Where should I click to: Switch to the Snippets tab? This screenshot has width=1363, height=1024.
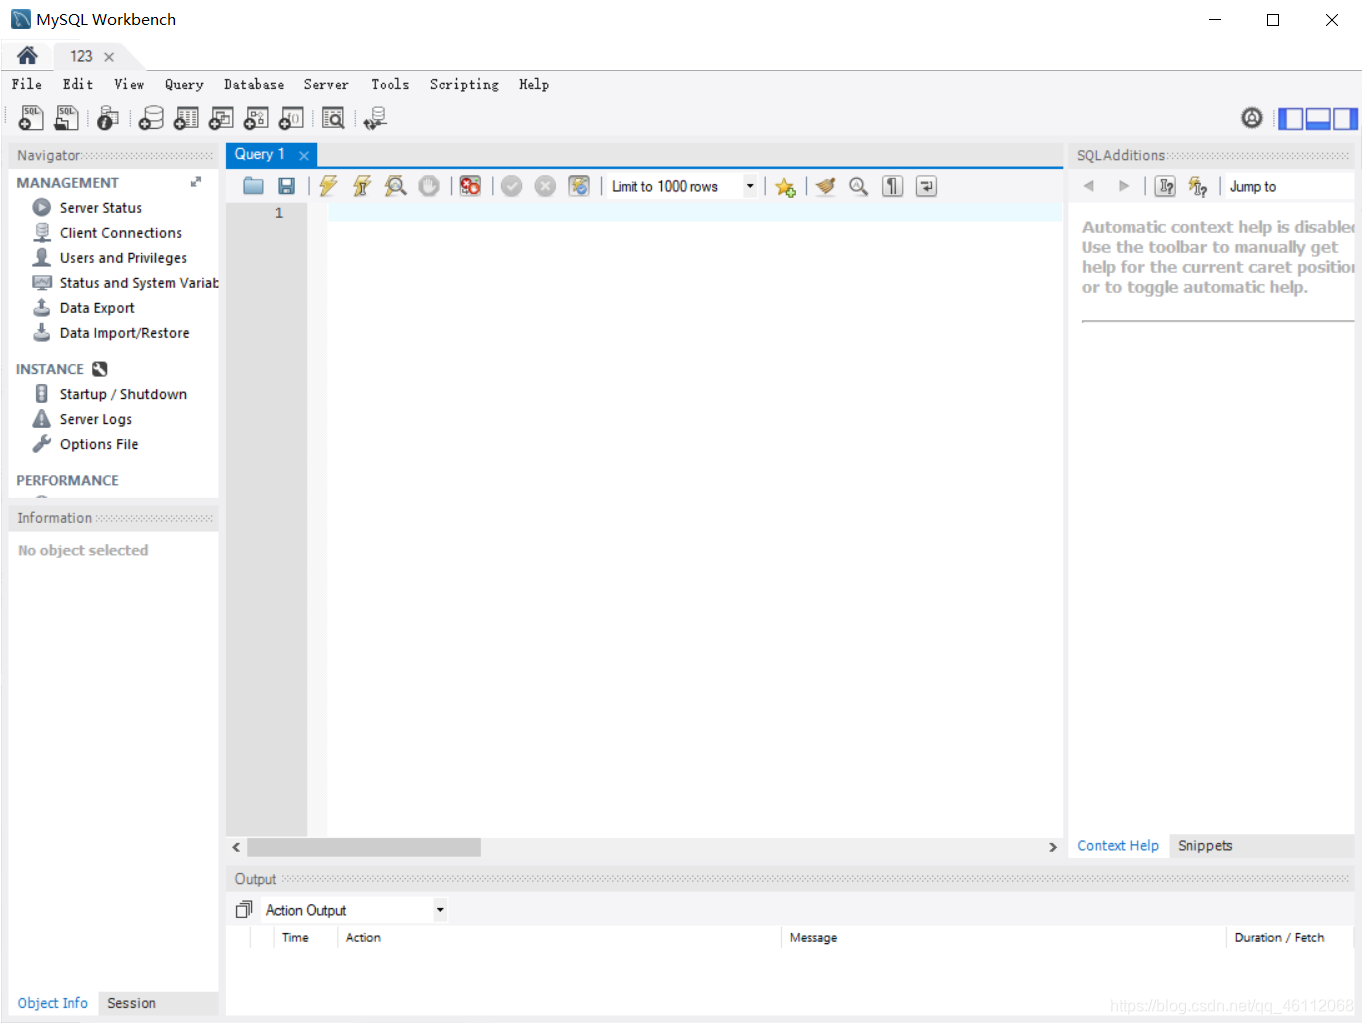[x=1205, y=846]
